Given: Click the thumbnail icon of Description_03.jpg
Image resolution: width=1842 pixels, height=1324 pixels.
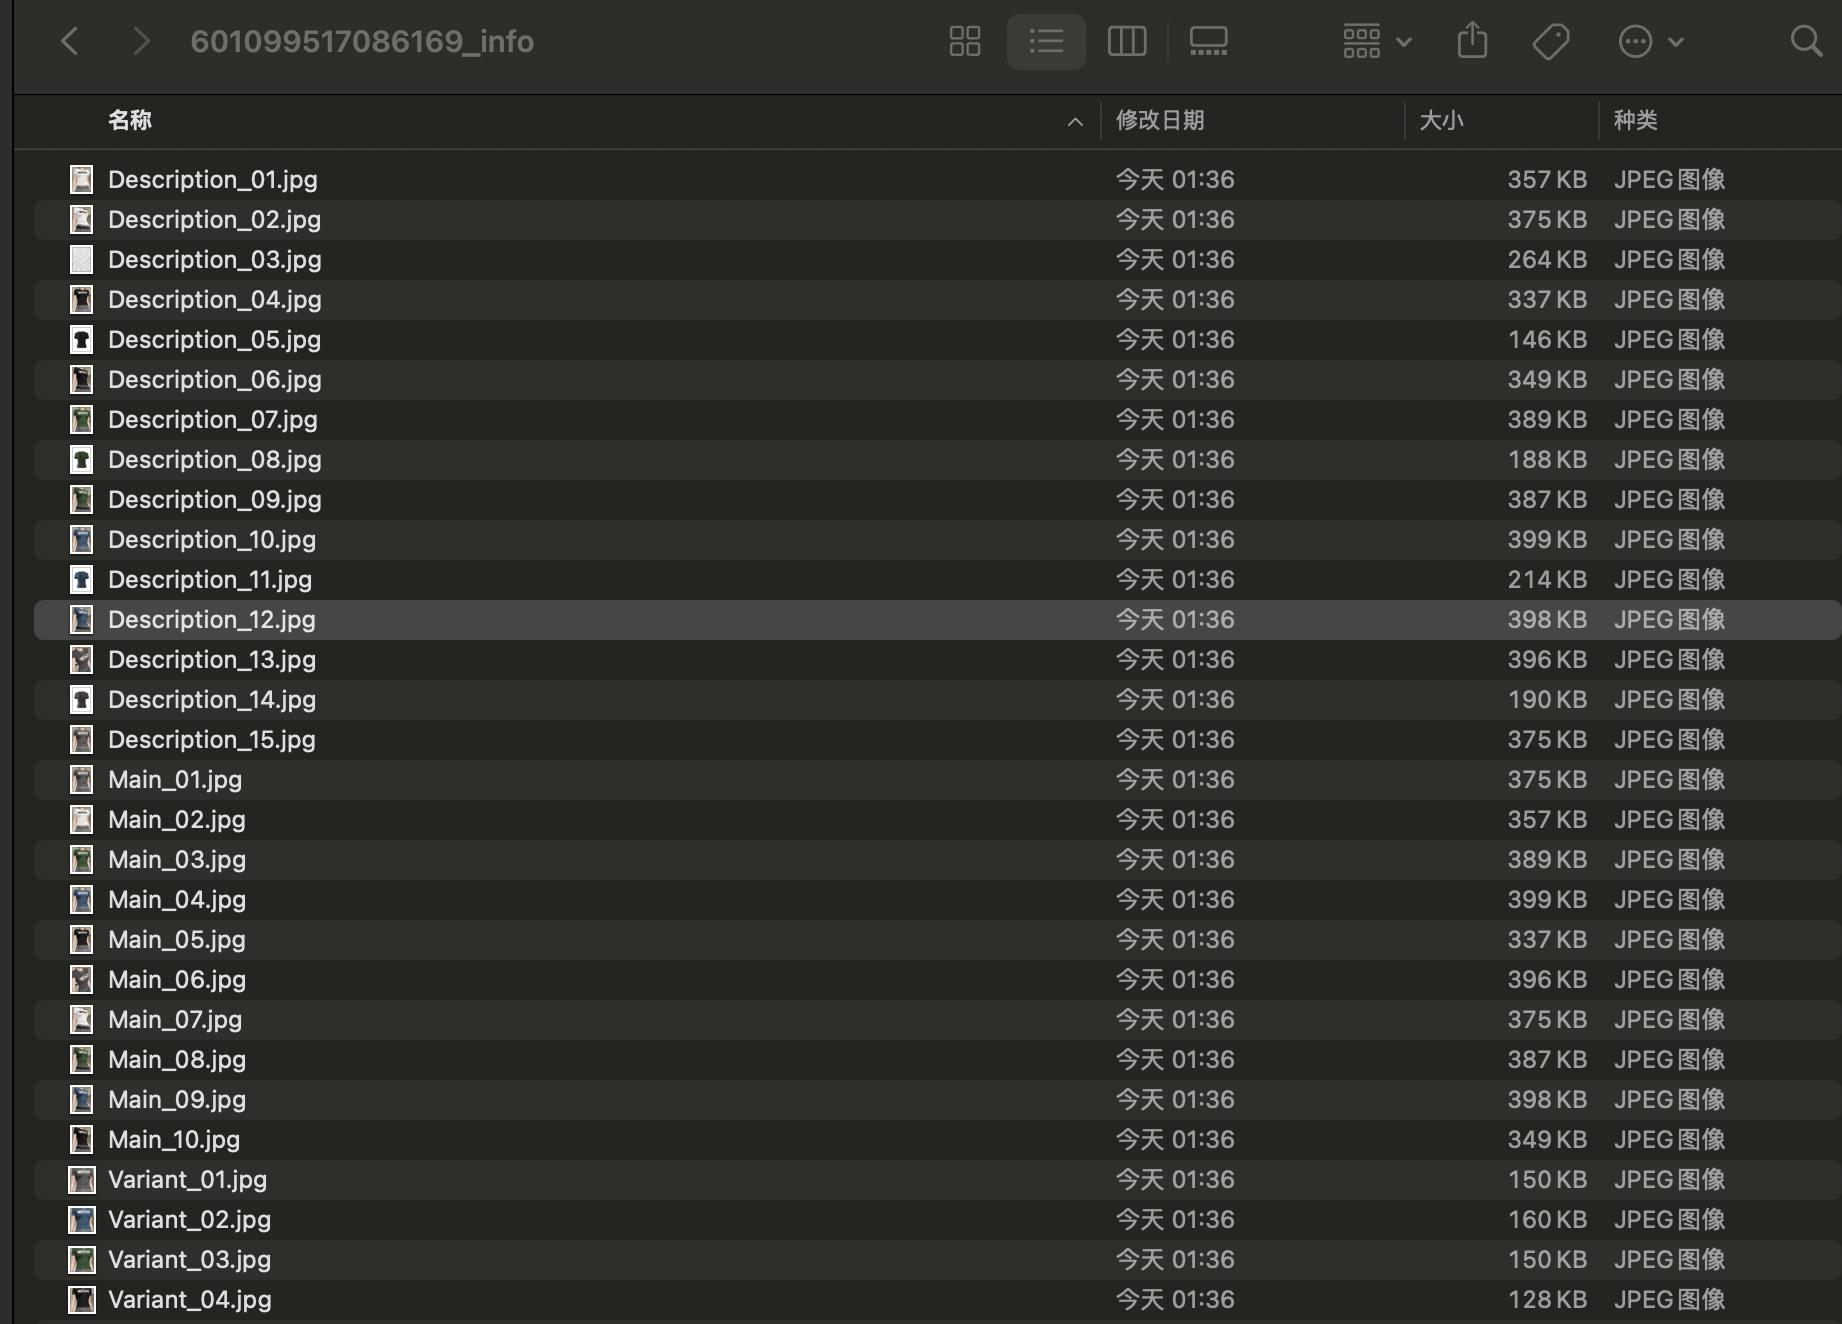Looking at the screenshot, I should [81, 259].
